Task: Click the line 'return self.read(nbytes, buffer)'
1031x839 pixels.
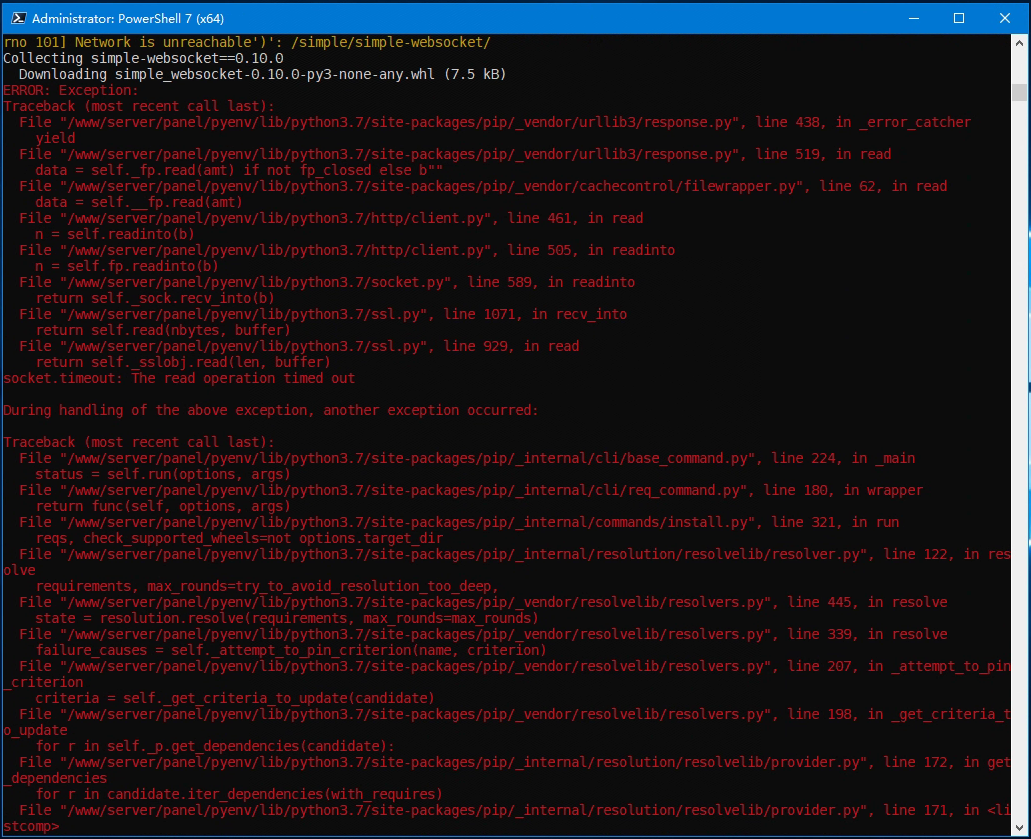Action: pos(162,330)
